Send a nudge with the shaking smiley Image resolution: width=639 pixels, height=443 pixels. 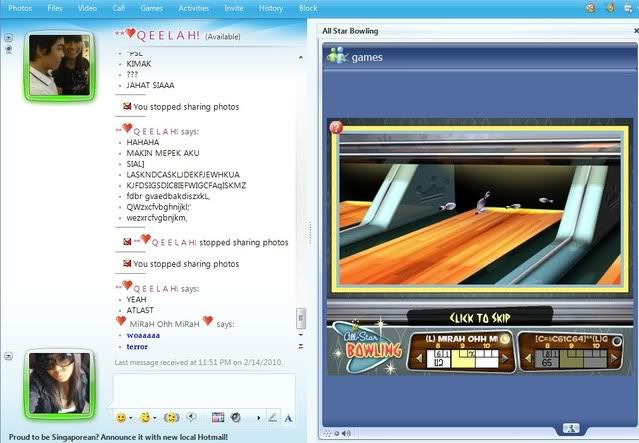(x=172, y=417)
